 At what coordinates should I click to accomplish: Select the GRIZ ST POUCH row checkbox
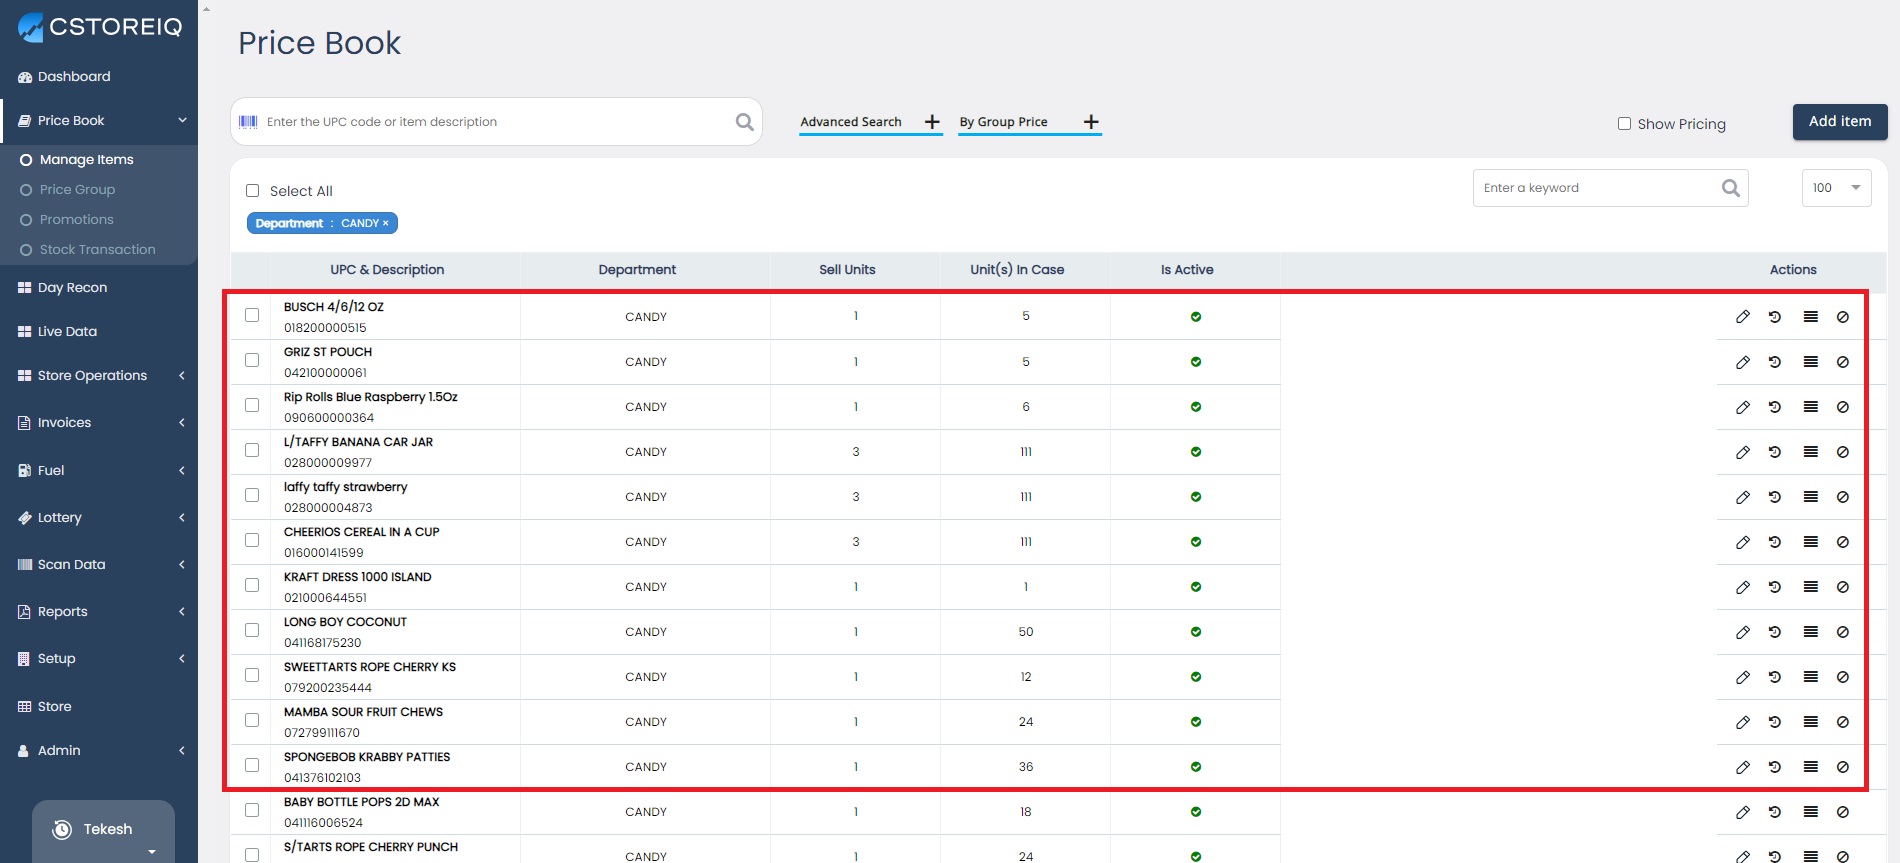click(x=252, y=360)
